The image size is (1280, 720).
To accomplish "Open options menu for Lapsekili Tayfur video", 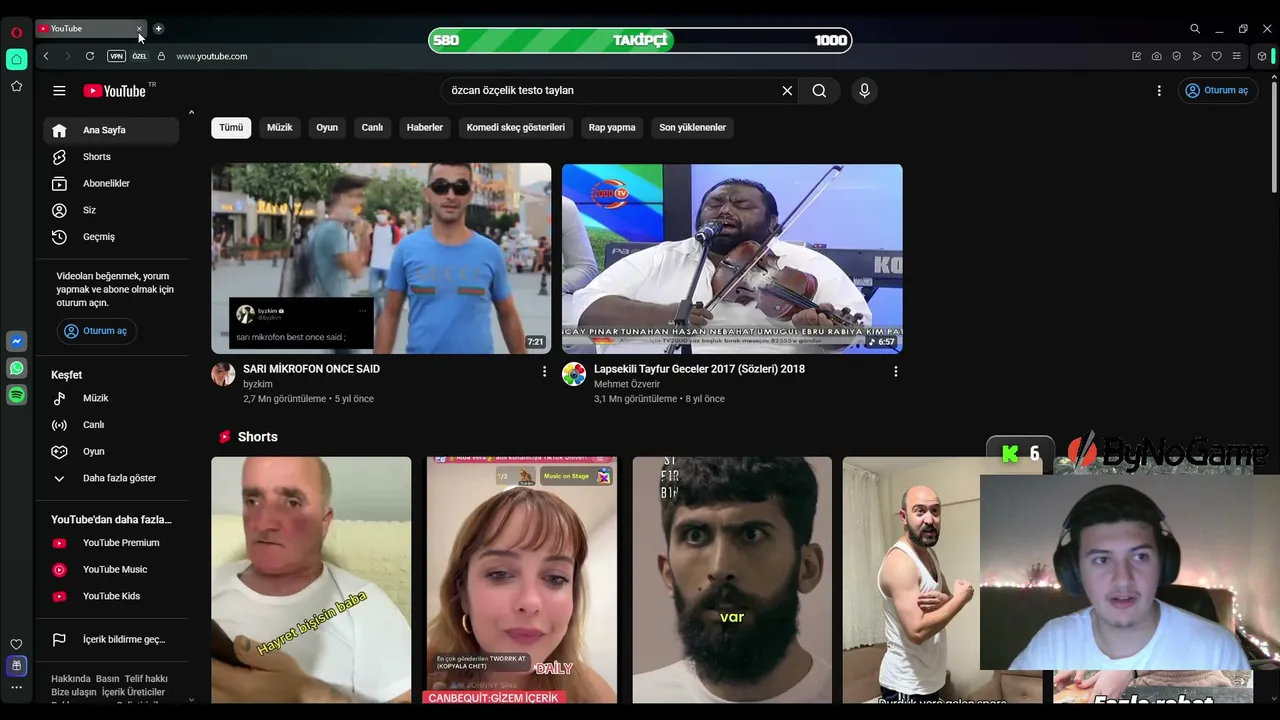I will pos(895,371).
